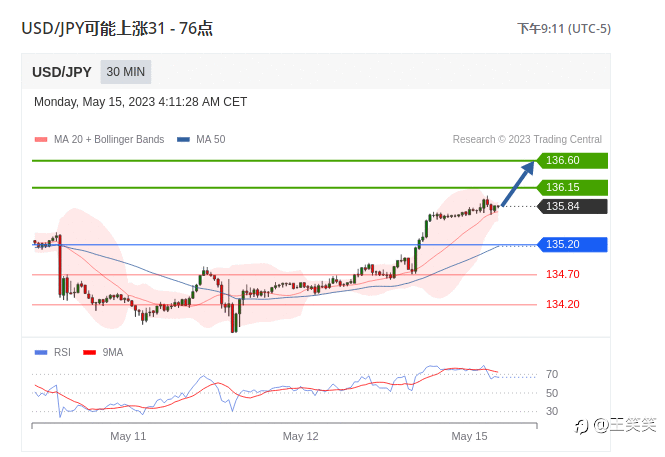Click the RSI 70 level label
665x457 pixels.
(x=552, y=374)
